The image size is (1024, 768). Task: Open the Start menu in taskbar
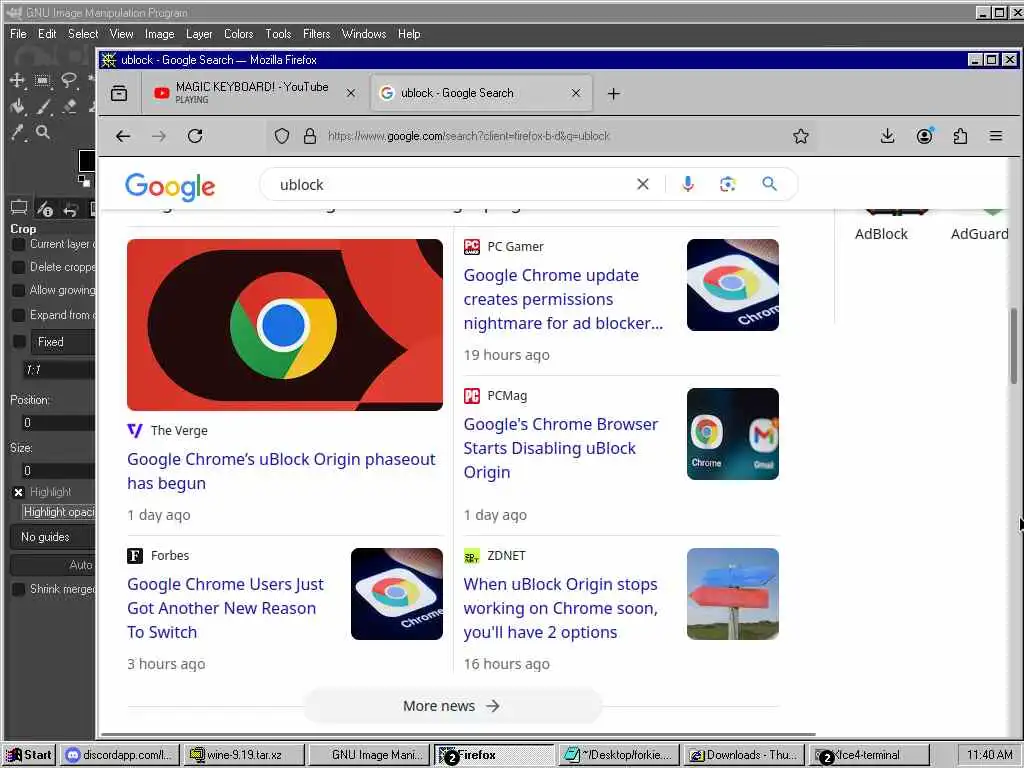(x=29, y=755)
